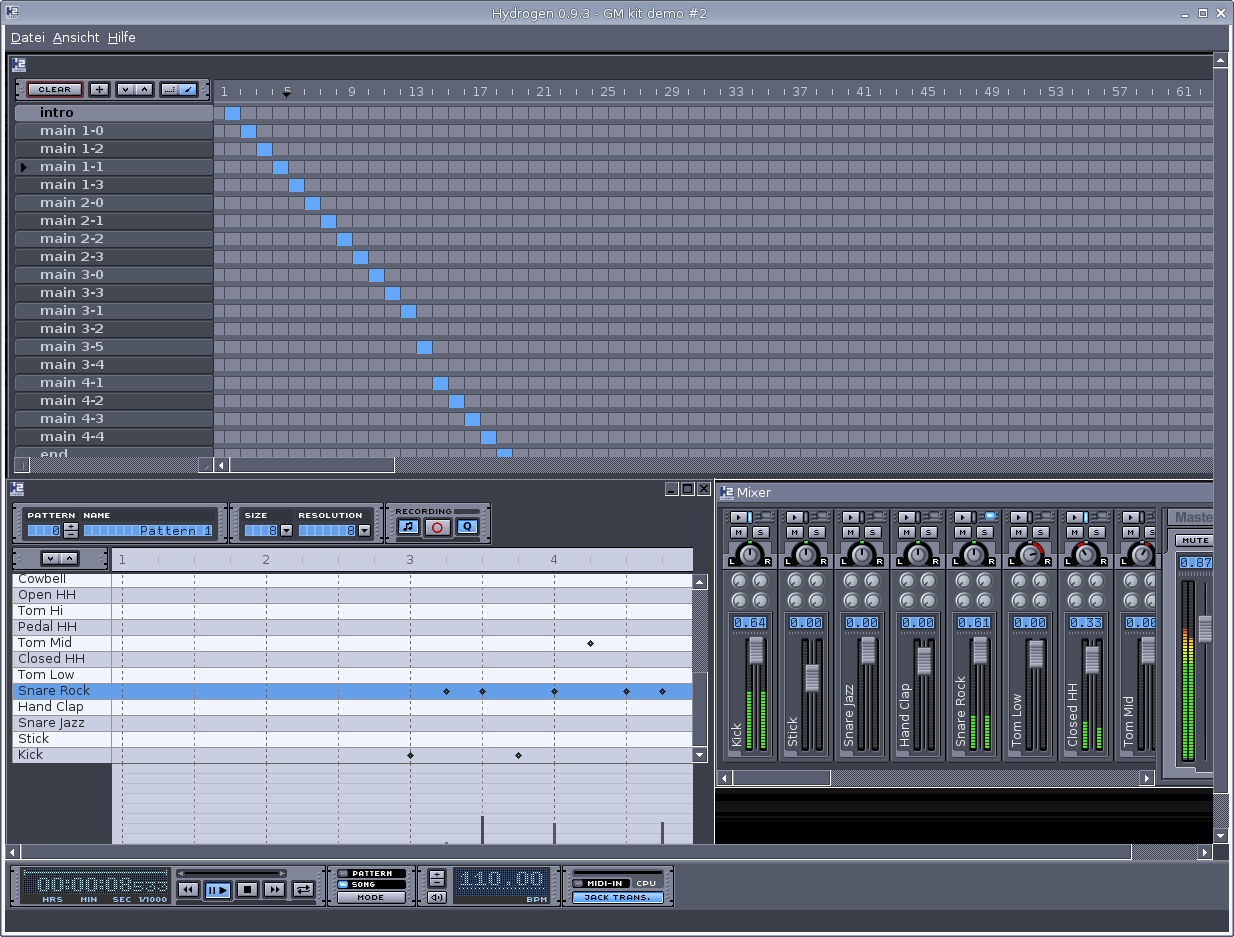Toggle the hear-new-notes music note button
The height and width of the screenshot is (937, 1234).
(408, 526)
